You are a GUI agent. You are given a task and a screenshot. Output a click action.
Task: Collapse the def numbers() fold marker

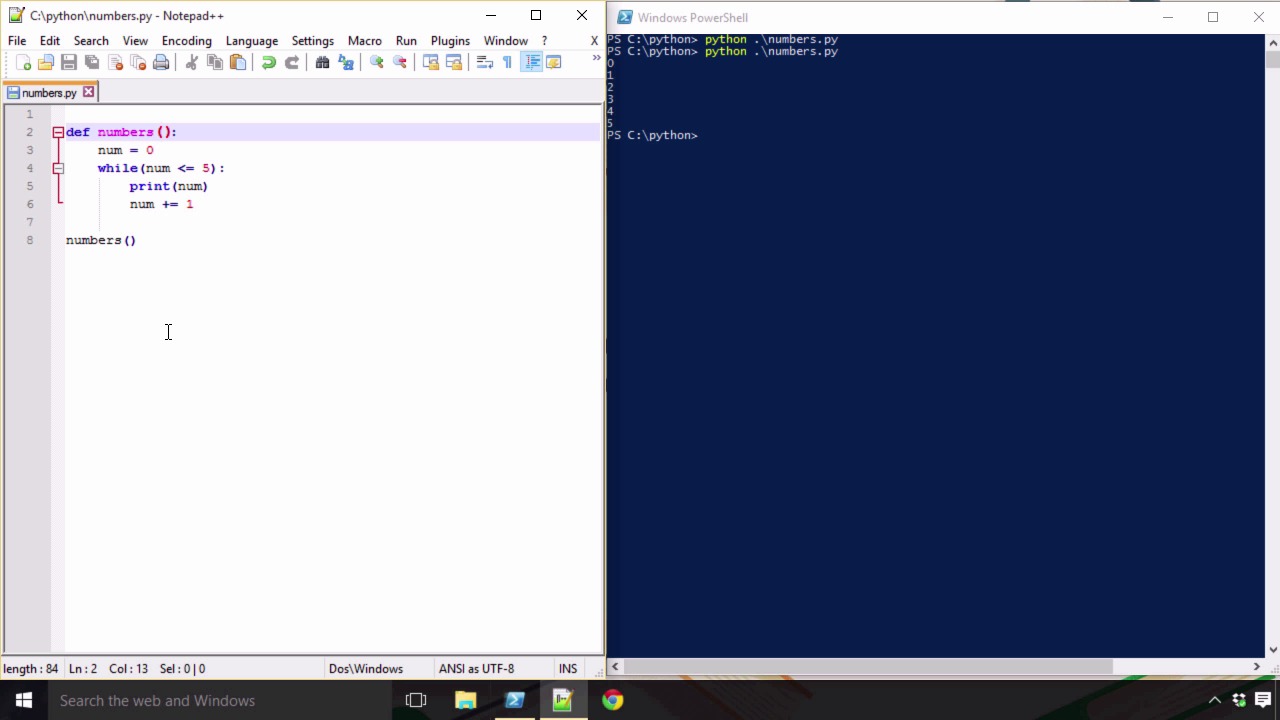coord(58,132)
